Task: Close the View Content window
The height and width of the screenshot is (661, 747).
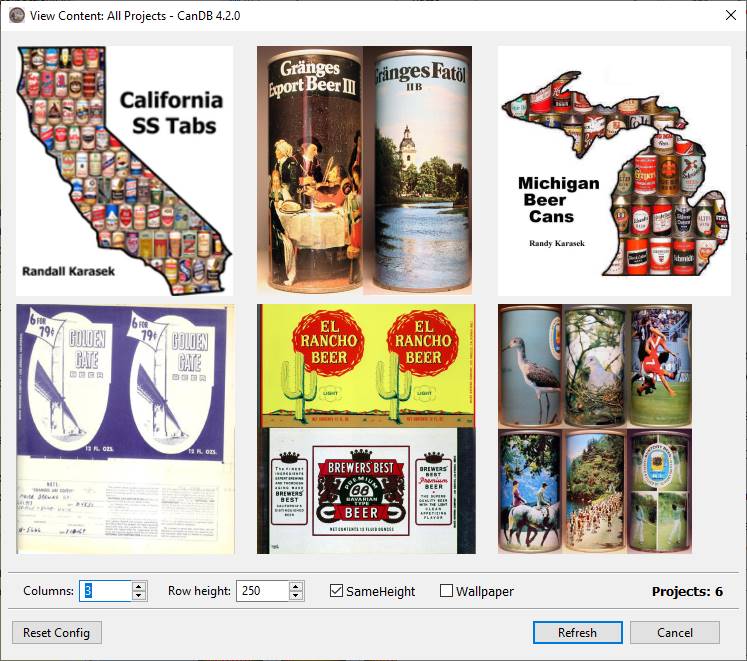Action: [731, 15]
